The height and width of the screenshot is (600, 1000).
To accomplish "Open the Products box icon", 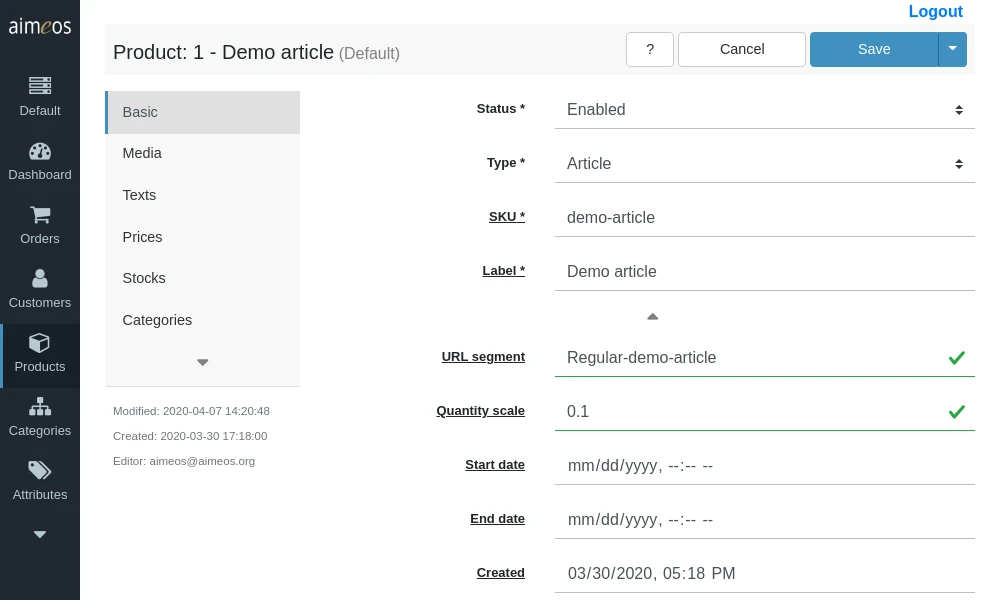I will pyautogui.click(x=40, y=343).
